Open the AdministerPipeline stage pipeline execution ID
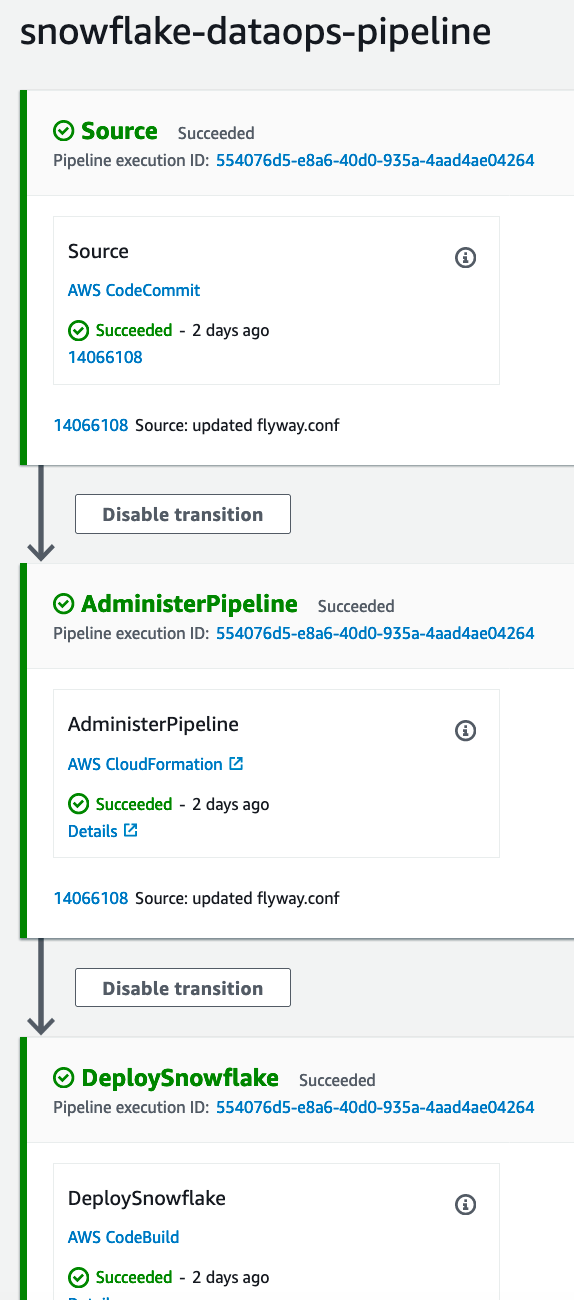 tap(375, 633)
